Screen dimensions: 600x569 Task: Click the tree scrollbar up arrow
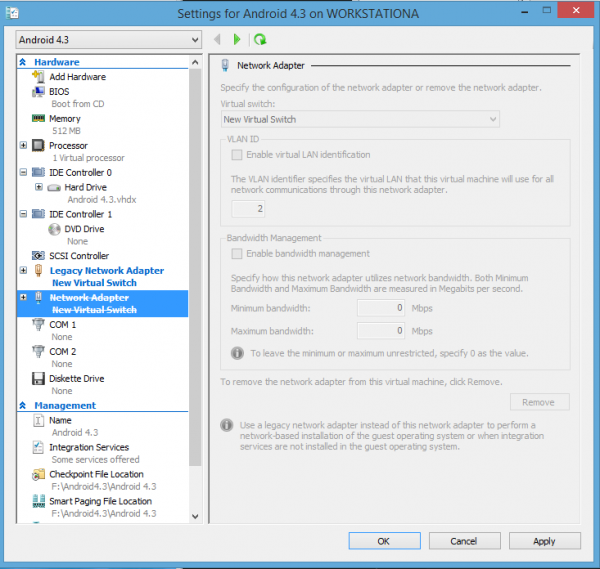[x=195, y=62]
